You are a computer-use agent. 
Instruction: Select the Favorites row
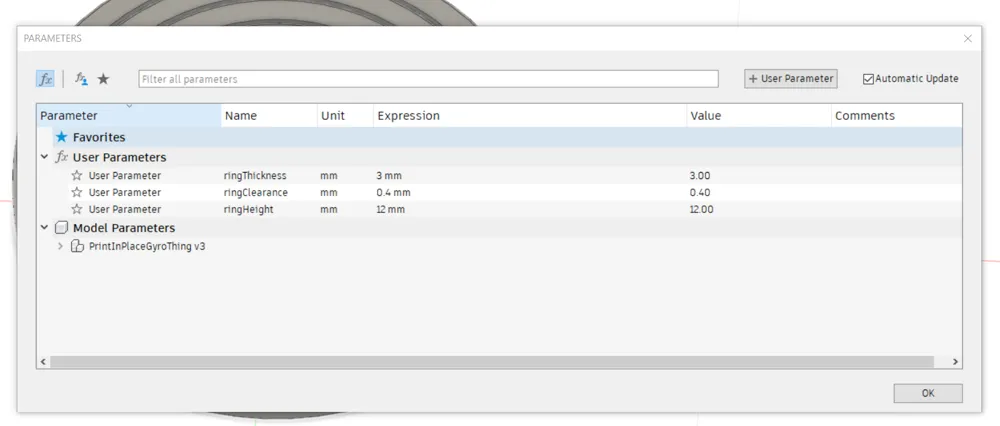(99, 137)
